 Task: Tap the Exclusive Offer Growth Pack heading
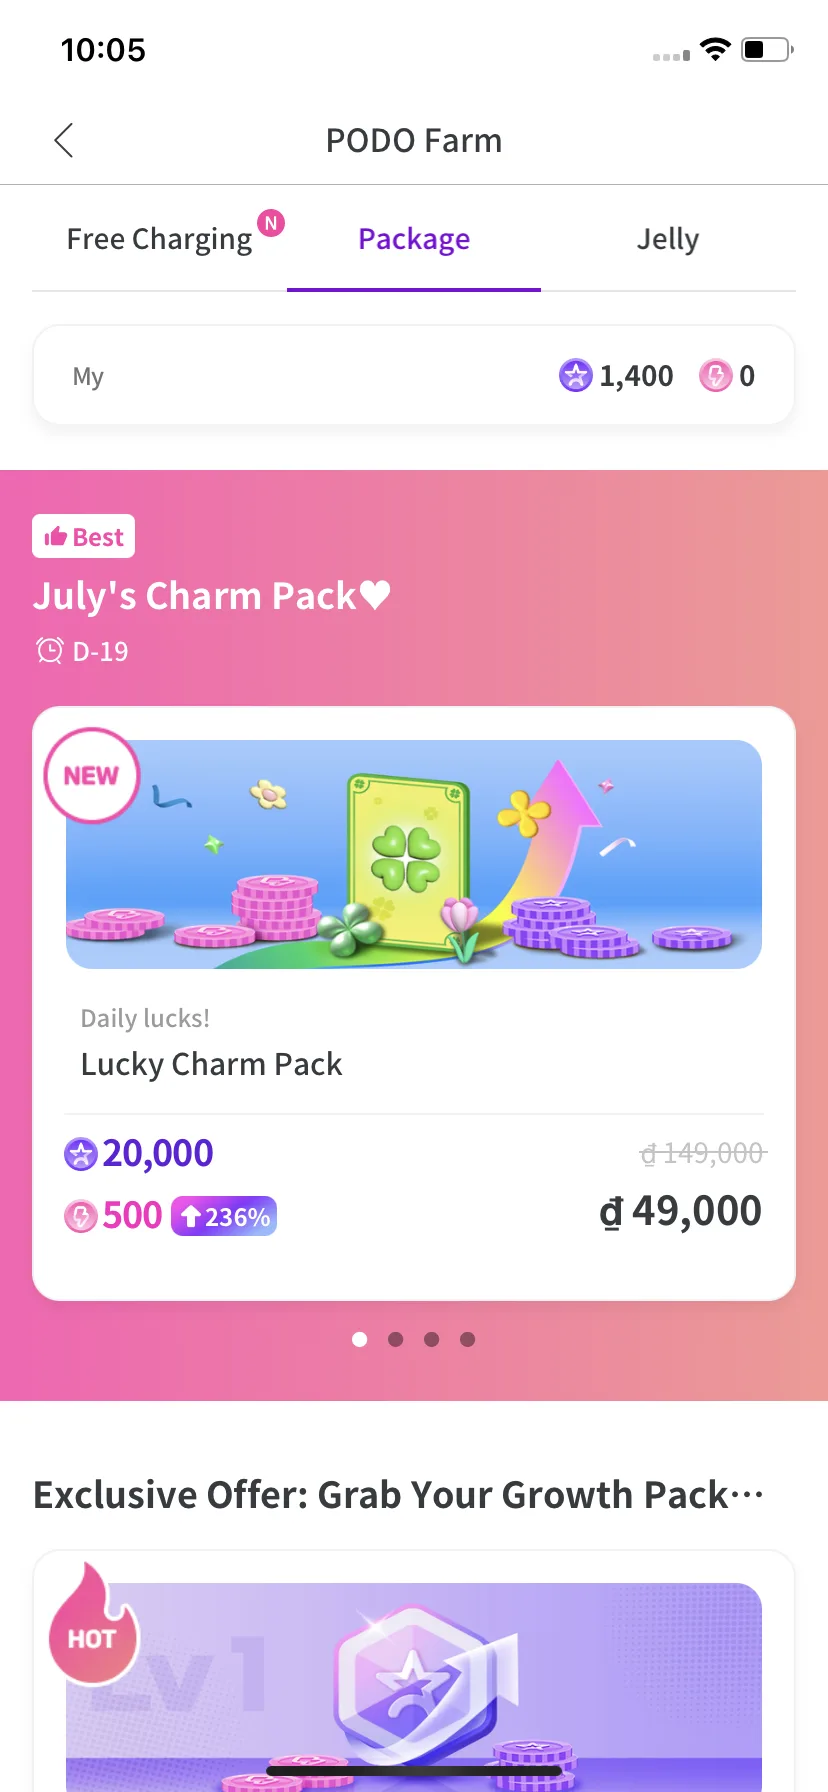pyautogui.click(x=398, y=1495)
